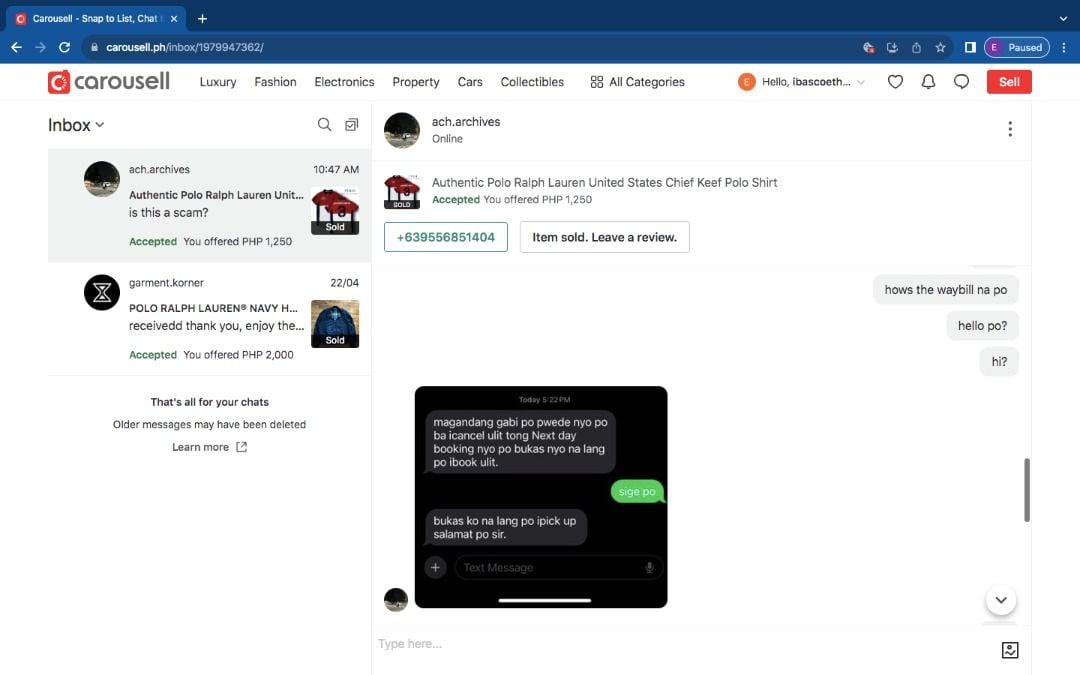
Task: Click the Carousell logo
Action: coord(109,82)
